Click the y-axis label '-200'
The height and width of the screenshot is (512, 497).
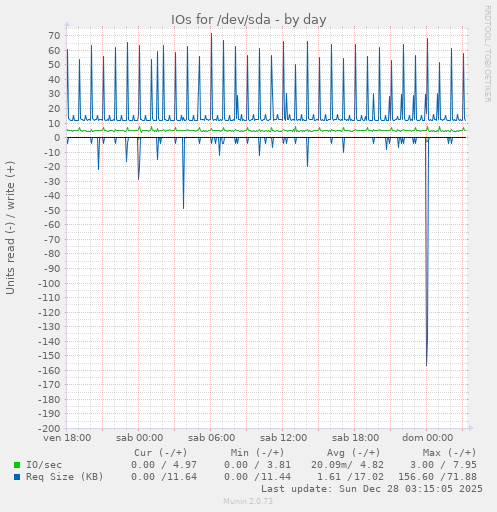coord(49,428)
